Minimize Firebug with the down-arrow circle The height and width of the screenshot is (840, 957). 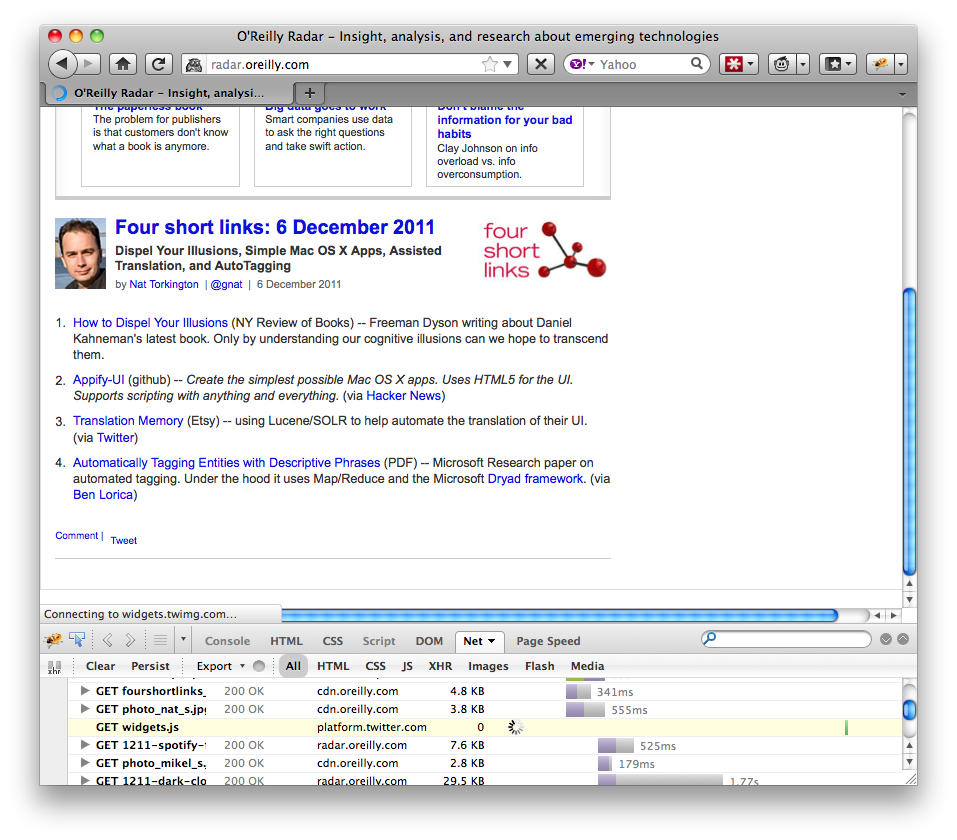pos(886,639)
